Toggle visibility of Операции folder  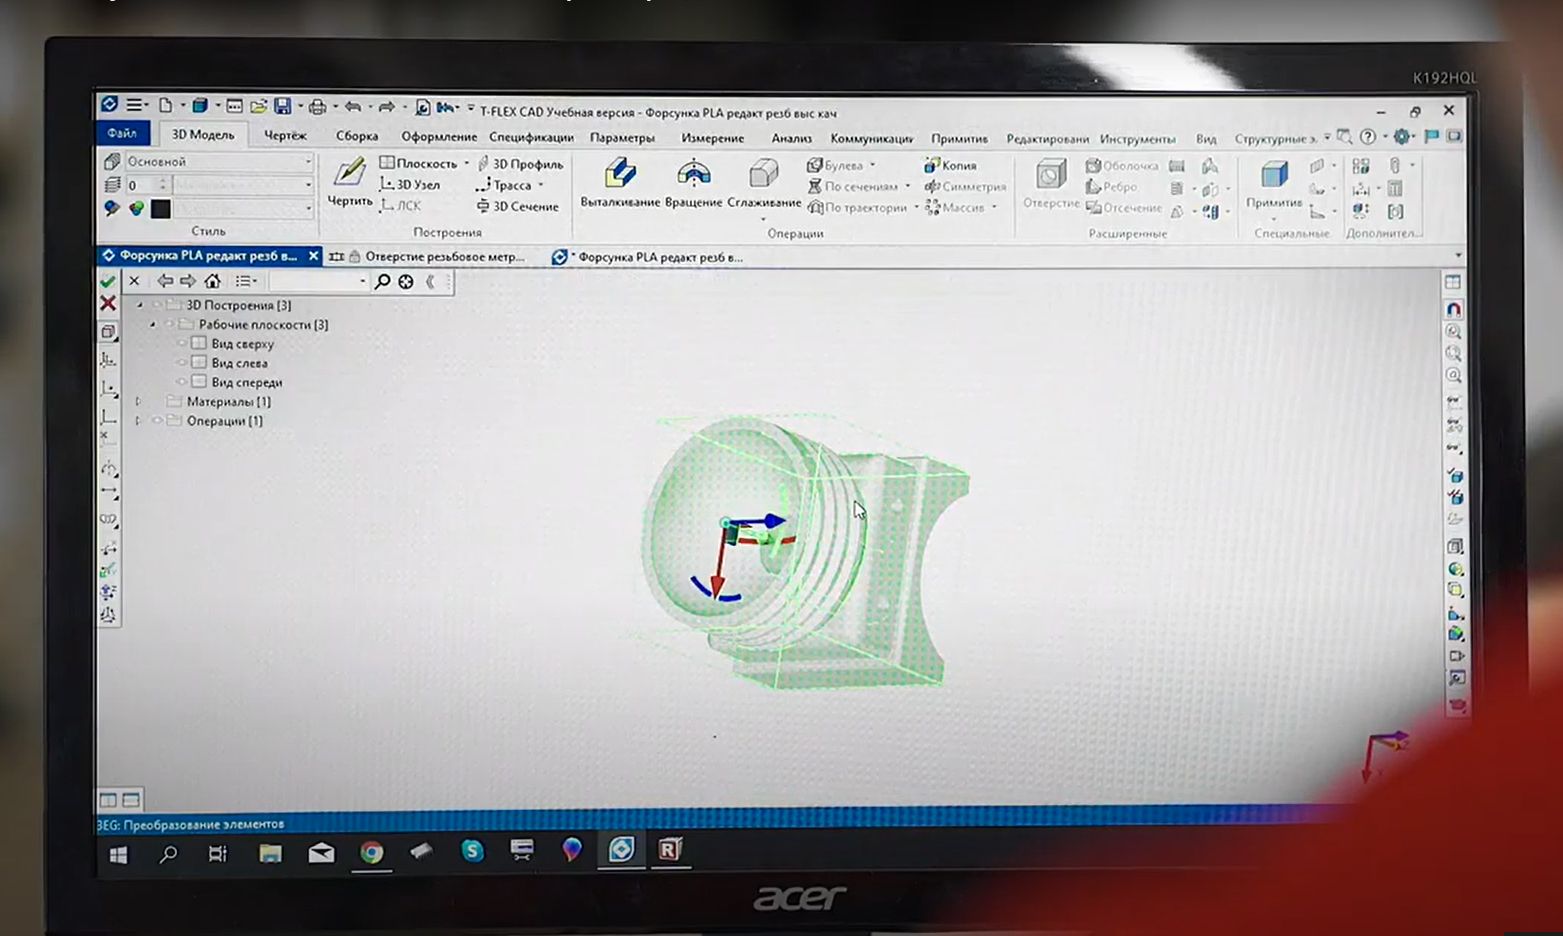(x=156, y=421)
